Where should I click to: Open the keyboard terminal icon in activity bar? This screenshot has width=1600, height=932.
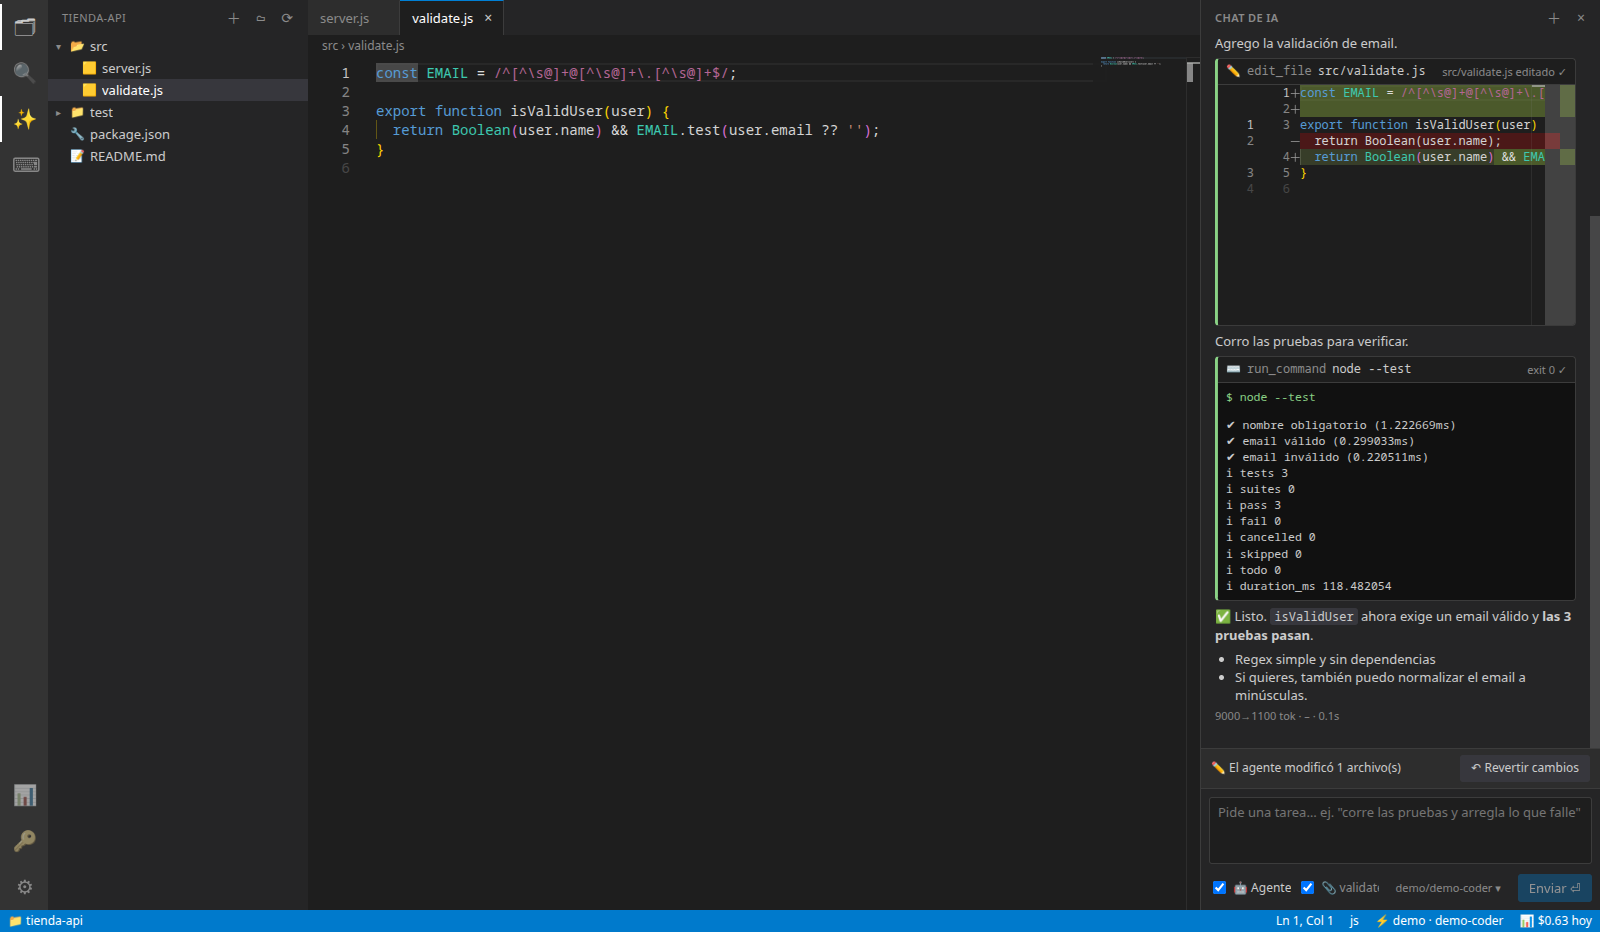24,165
